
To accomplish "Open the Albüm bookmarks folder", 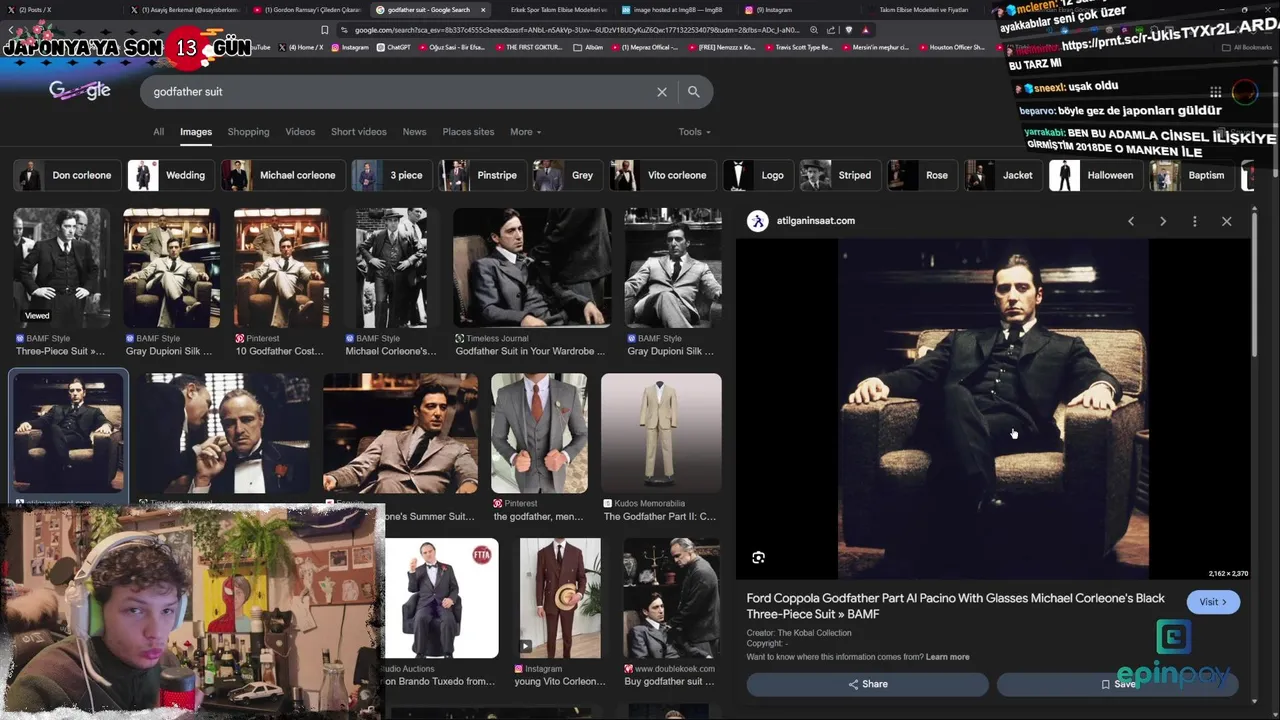I will tap(588, 47).
